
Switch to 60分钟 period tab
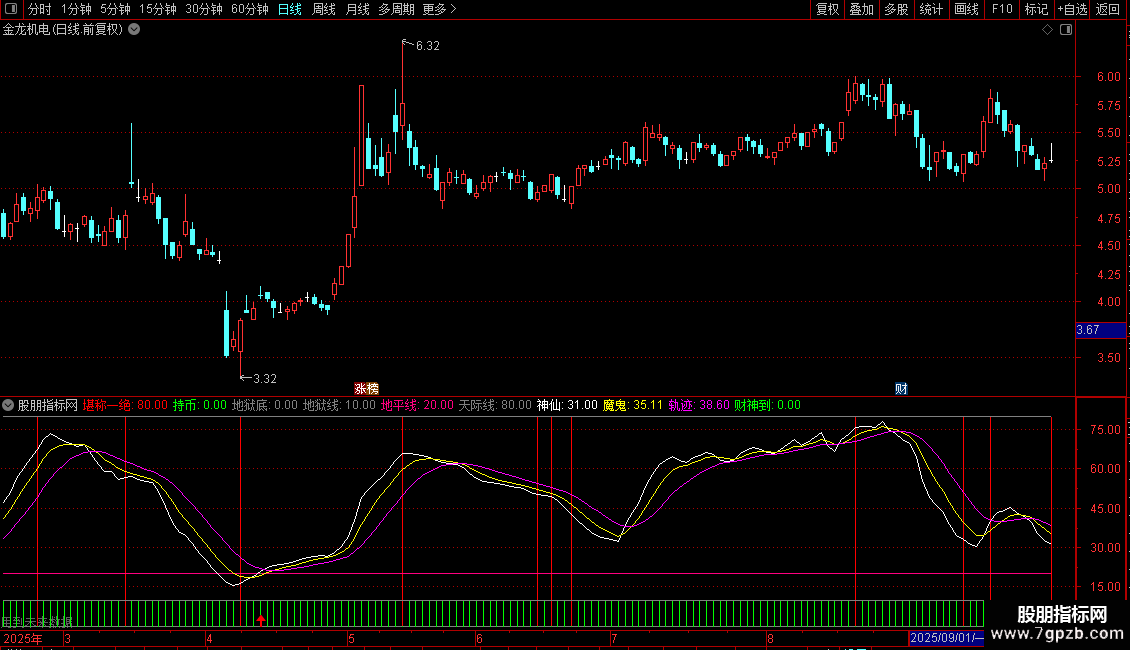pyautogui.click(x=249, y=10)
